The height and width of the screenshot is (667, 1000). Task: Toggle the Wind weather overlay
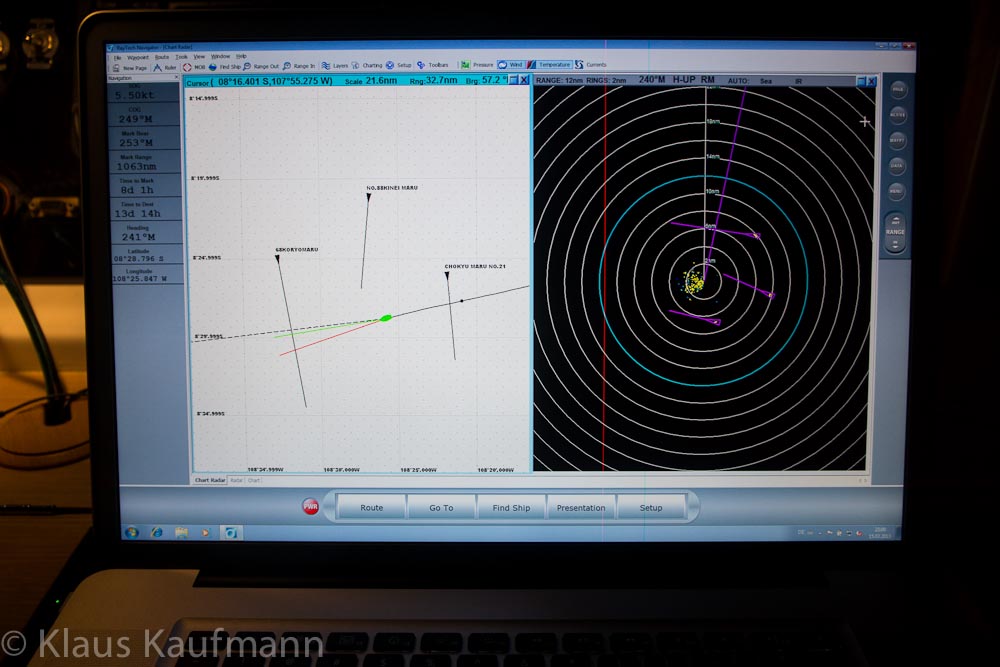tap(511, 64)
